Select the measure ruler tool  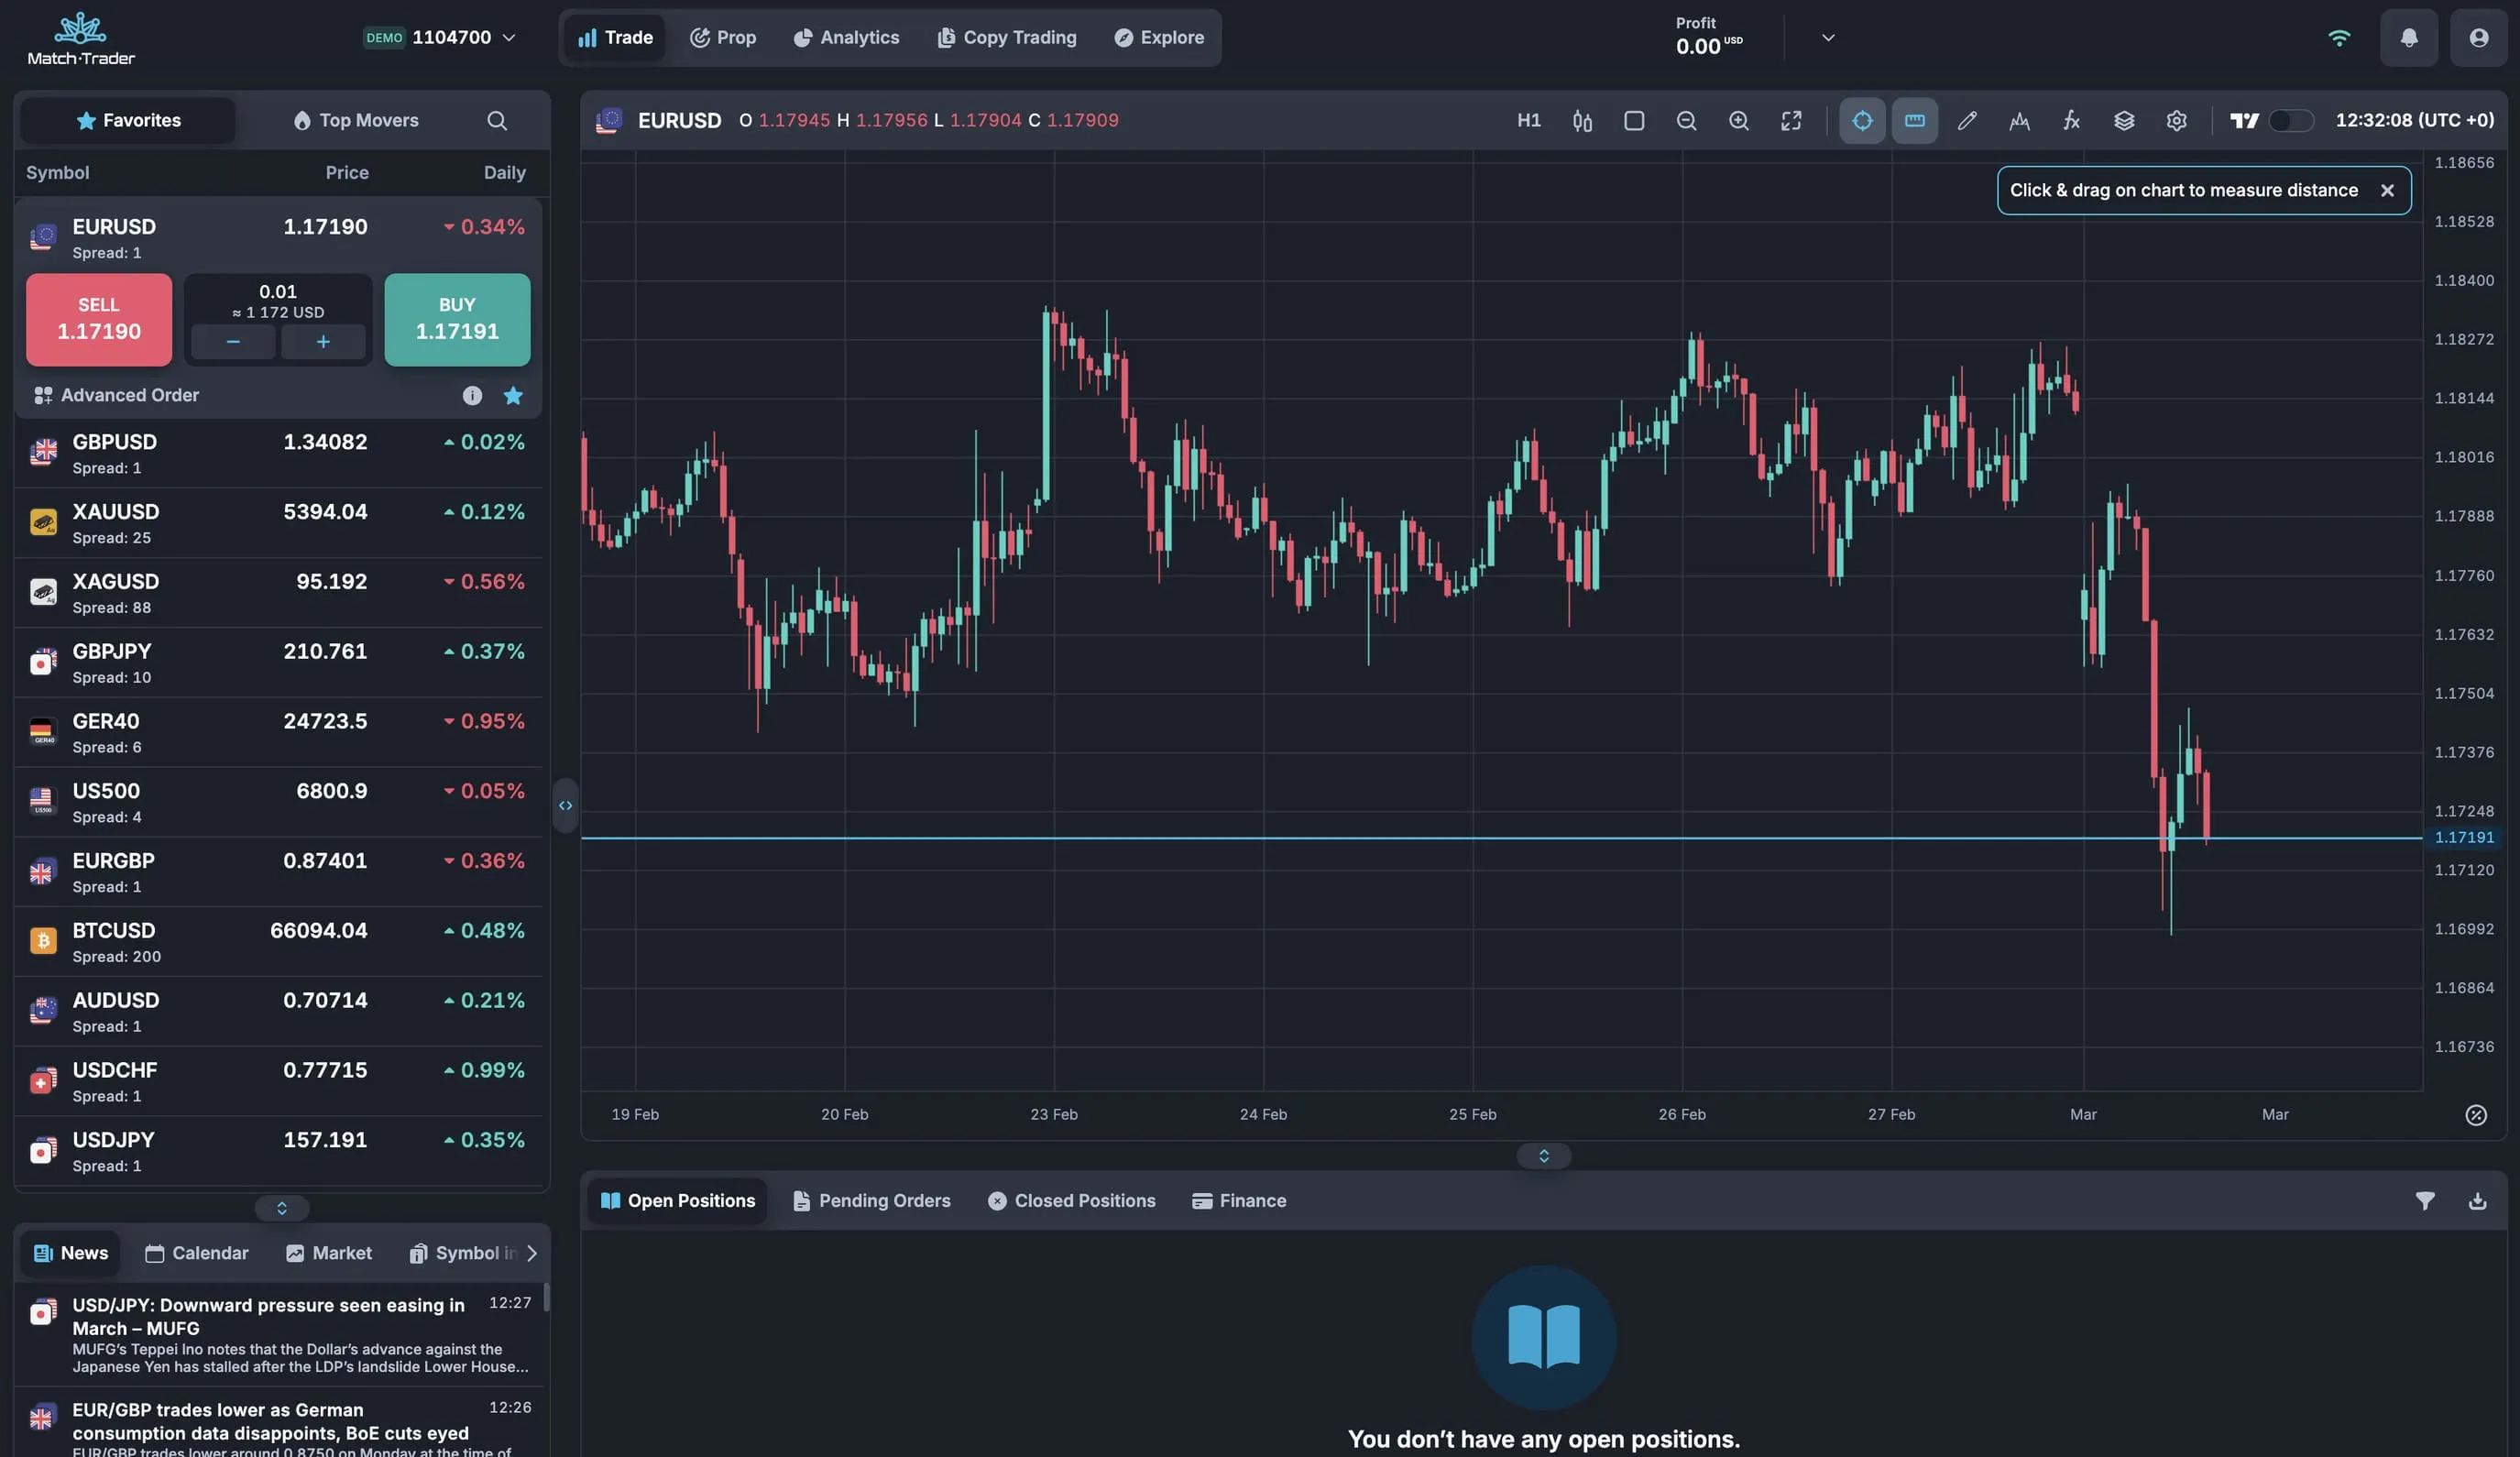(1913, 120)
